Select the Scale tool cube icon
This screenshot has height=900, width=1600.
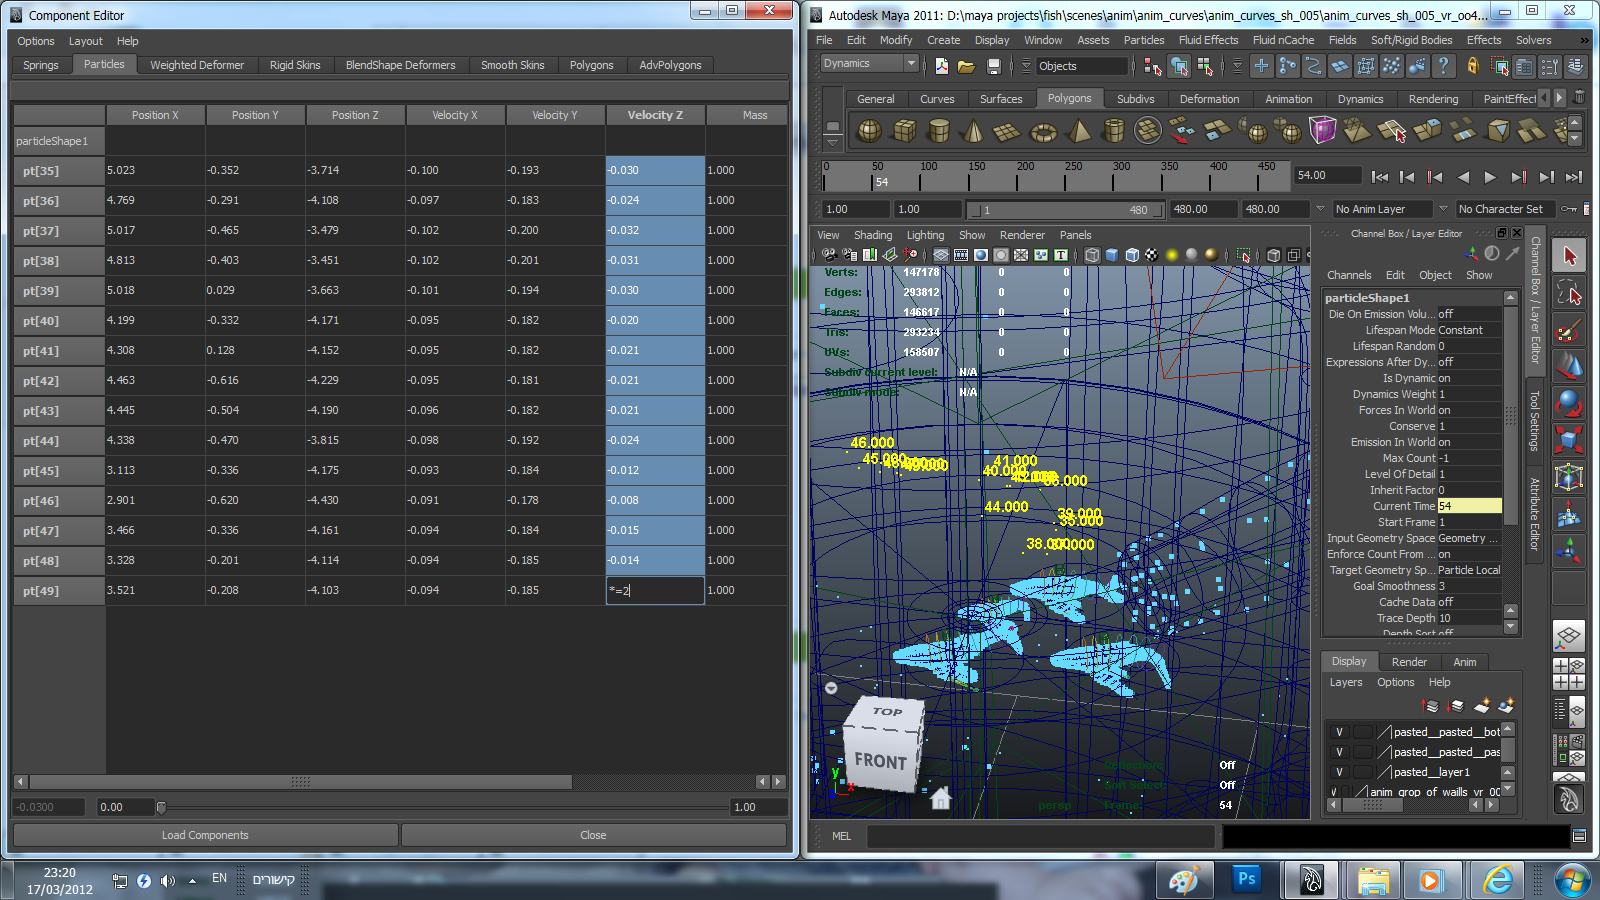[x=1569, y=439]
